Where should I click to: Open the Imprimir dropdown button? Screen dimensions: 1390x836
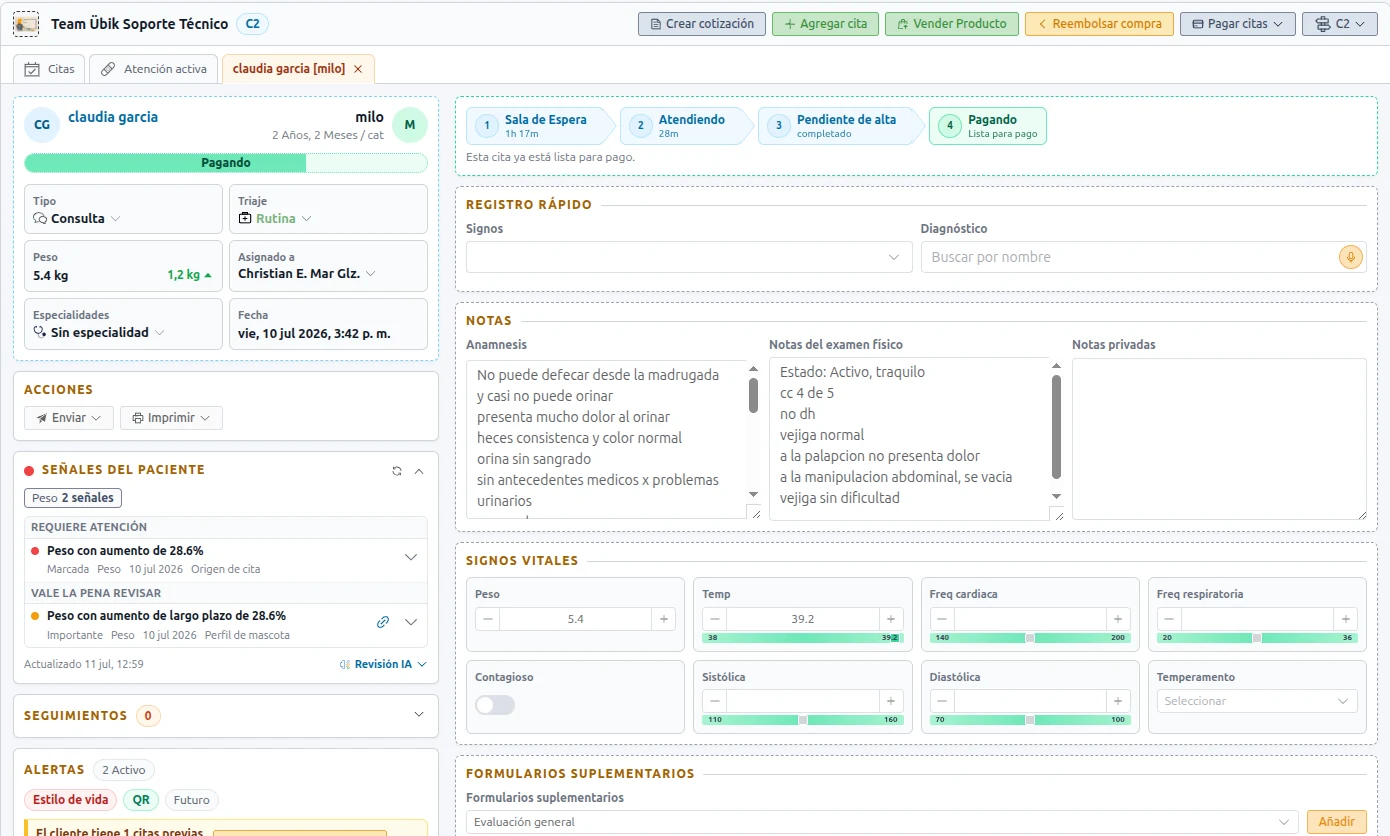(x=171, y=418)
